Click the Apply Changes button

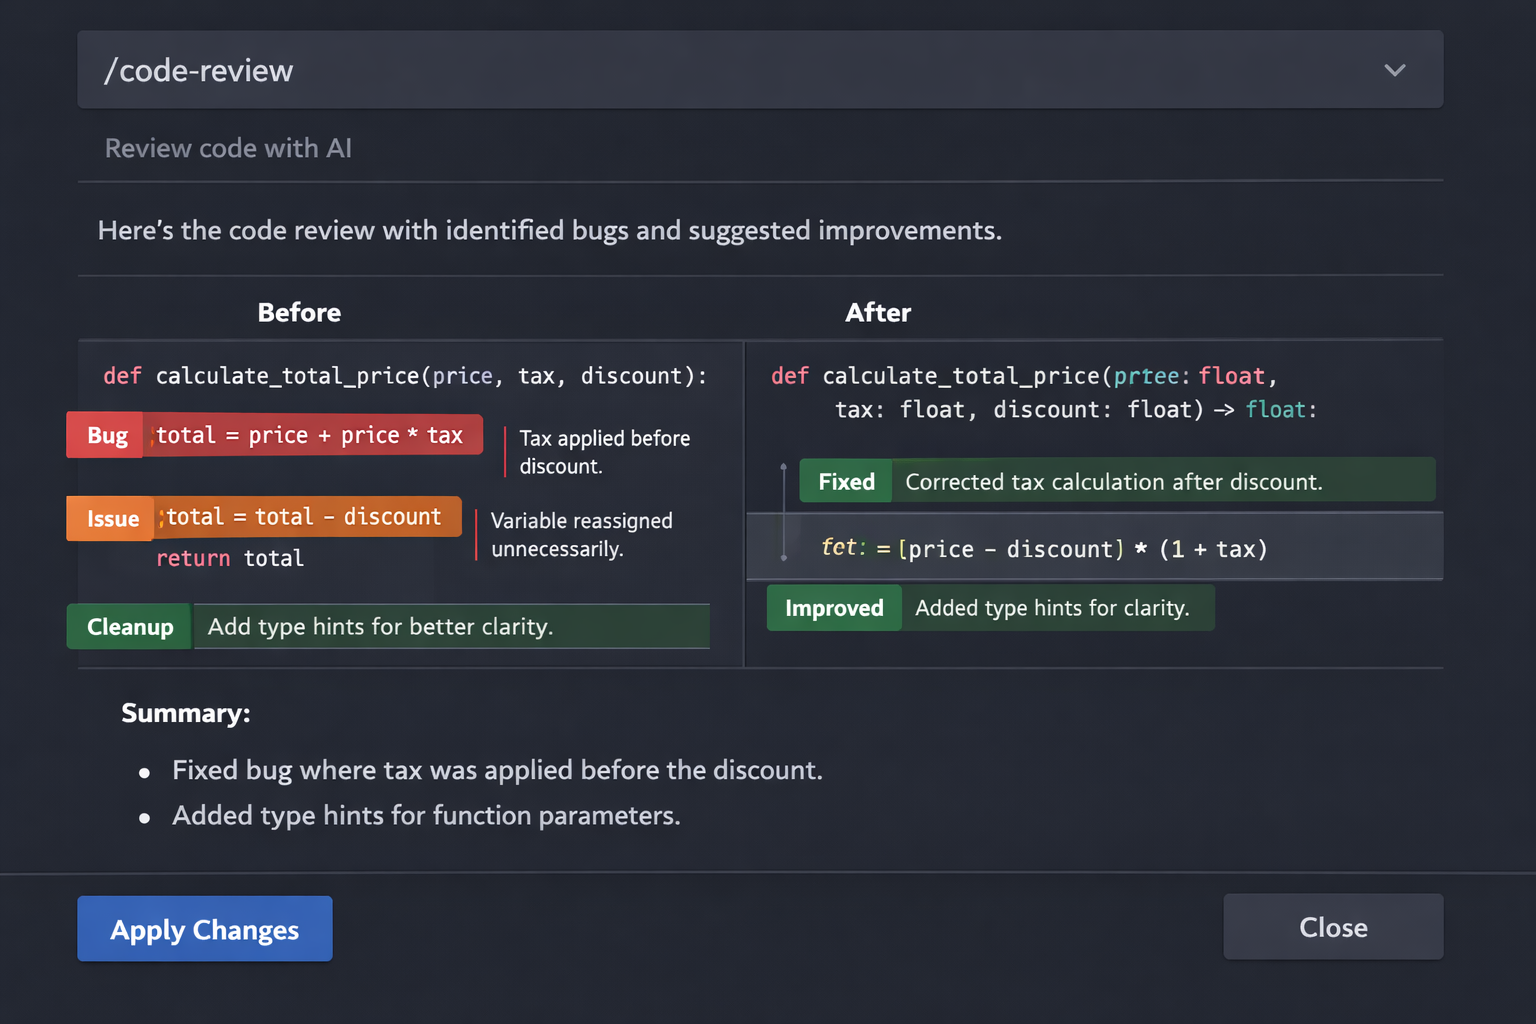(205, 929)
